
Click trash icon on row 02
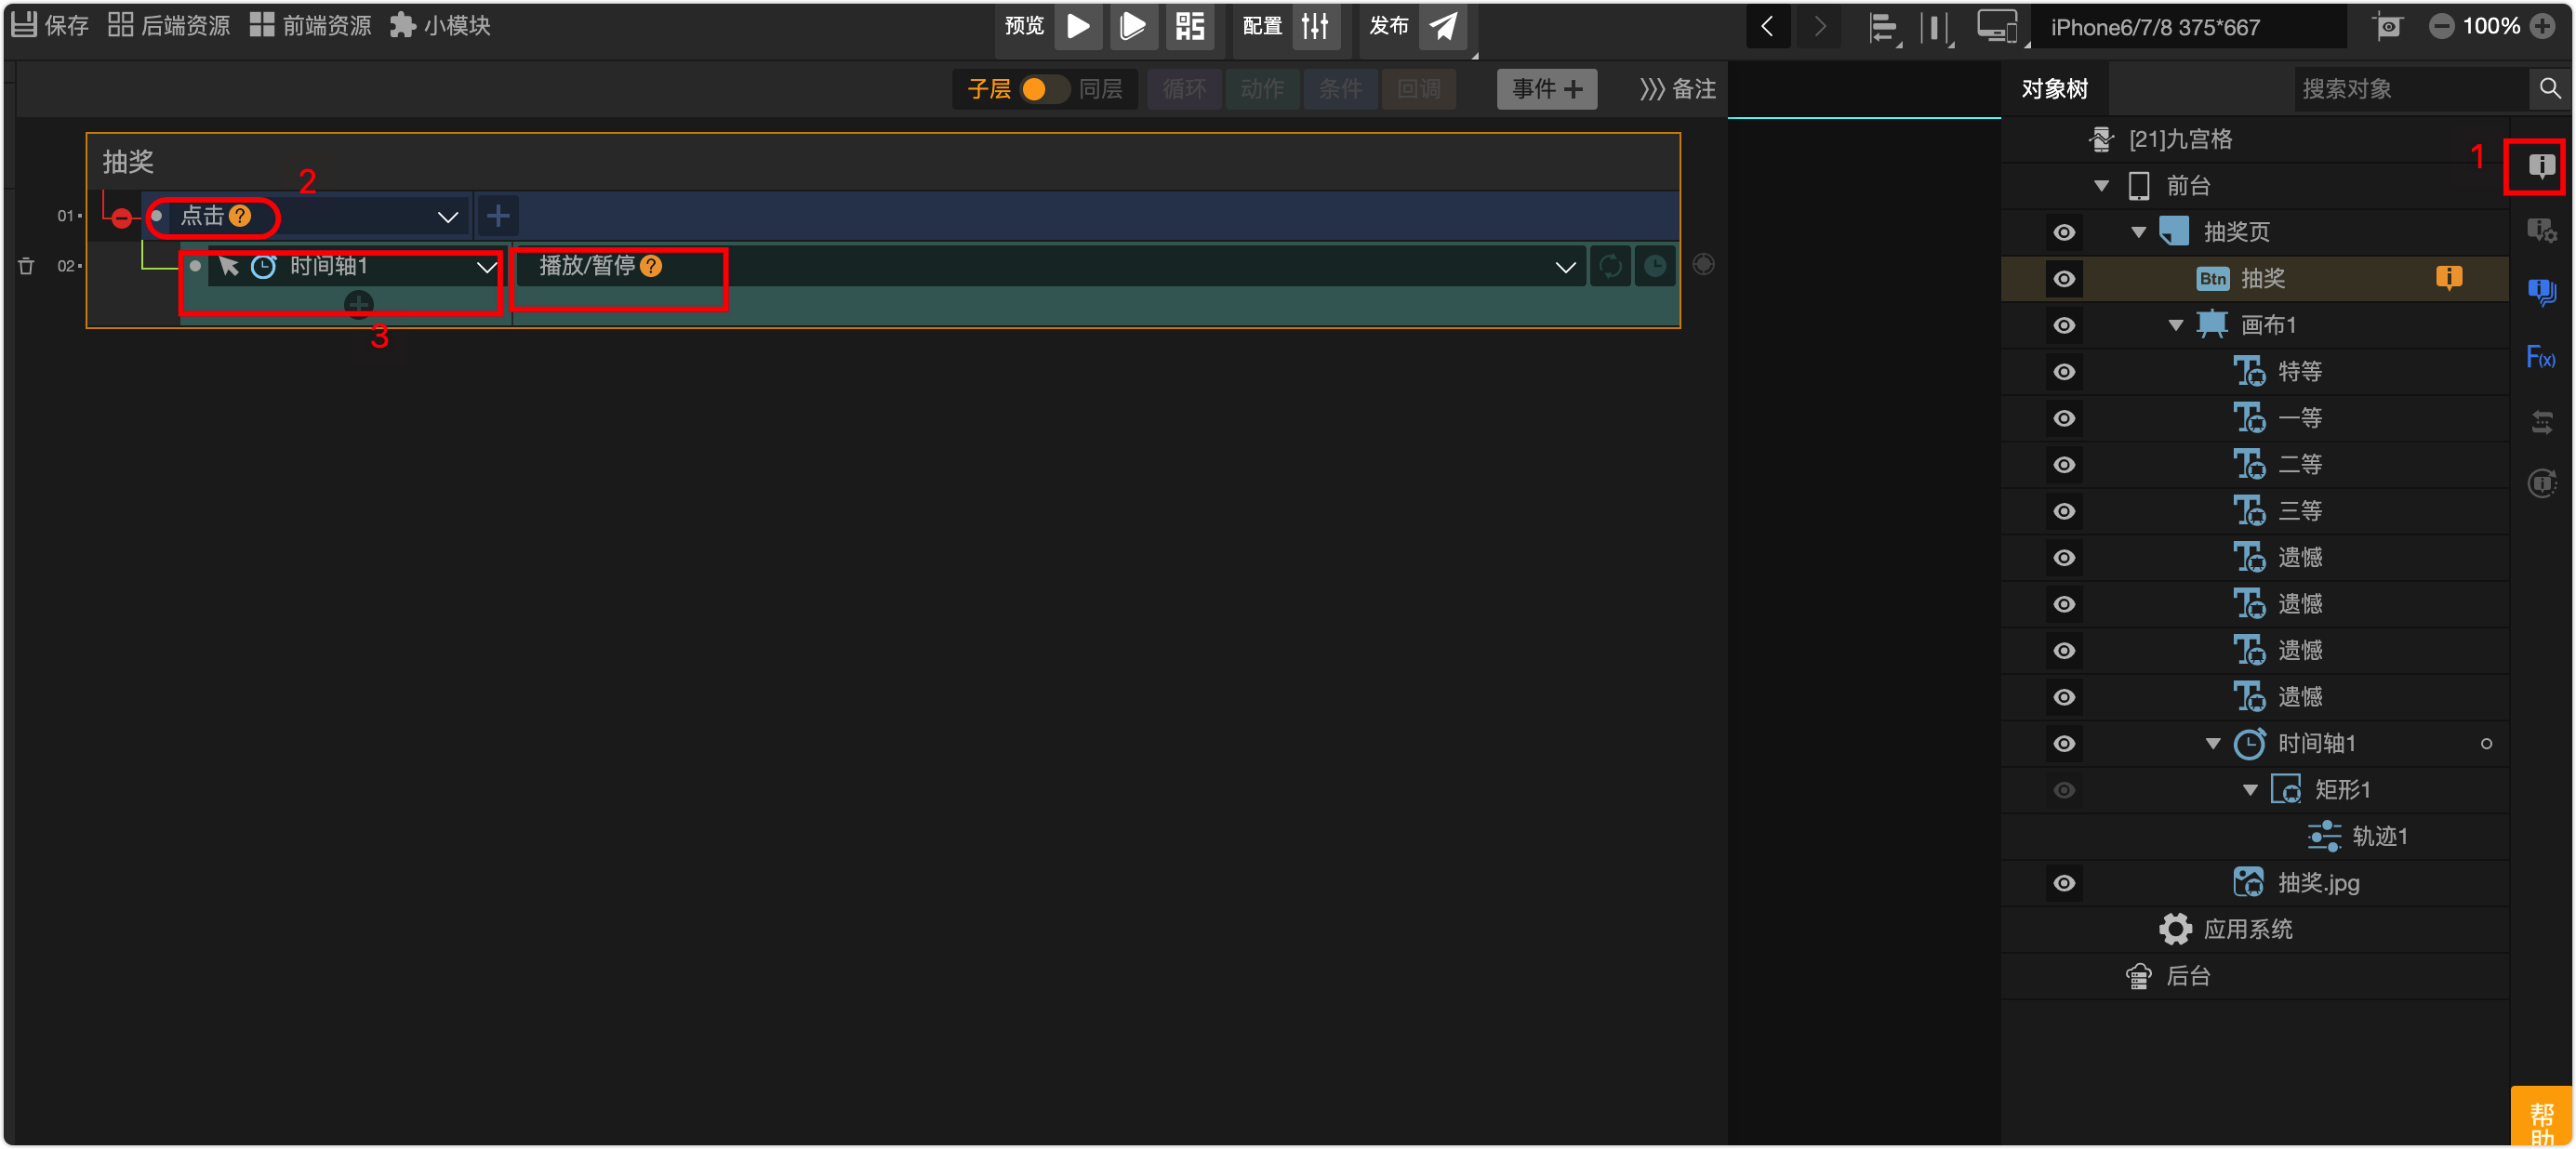coord(27,266)
